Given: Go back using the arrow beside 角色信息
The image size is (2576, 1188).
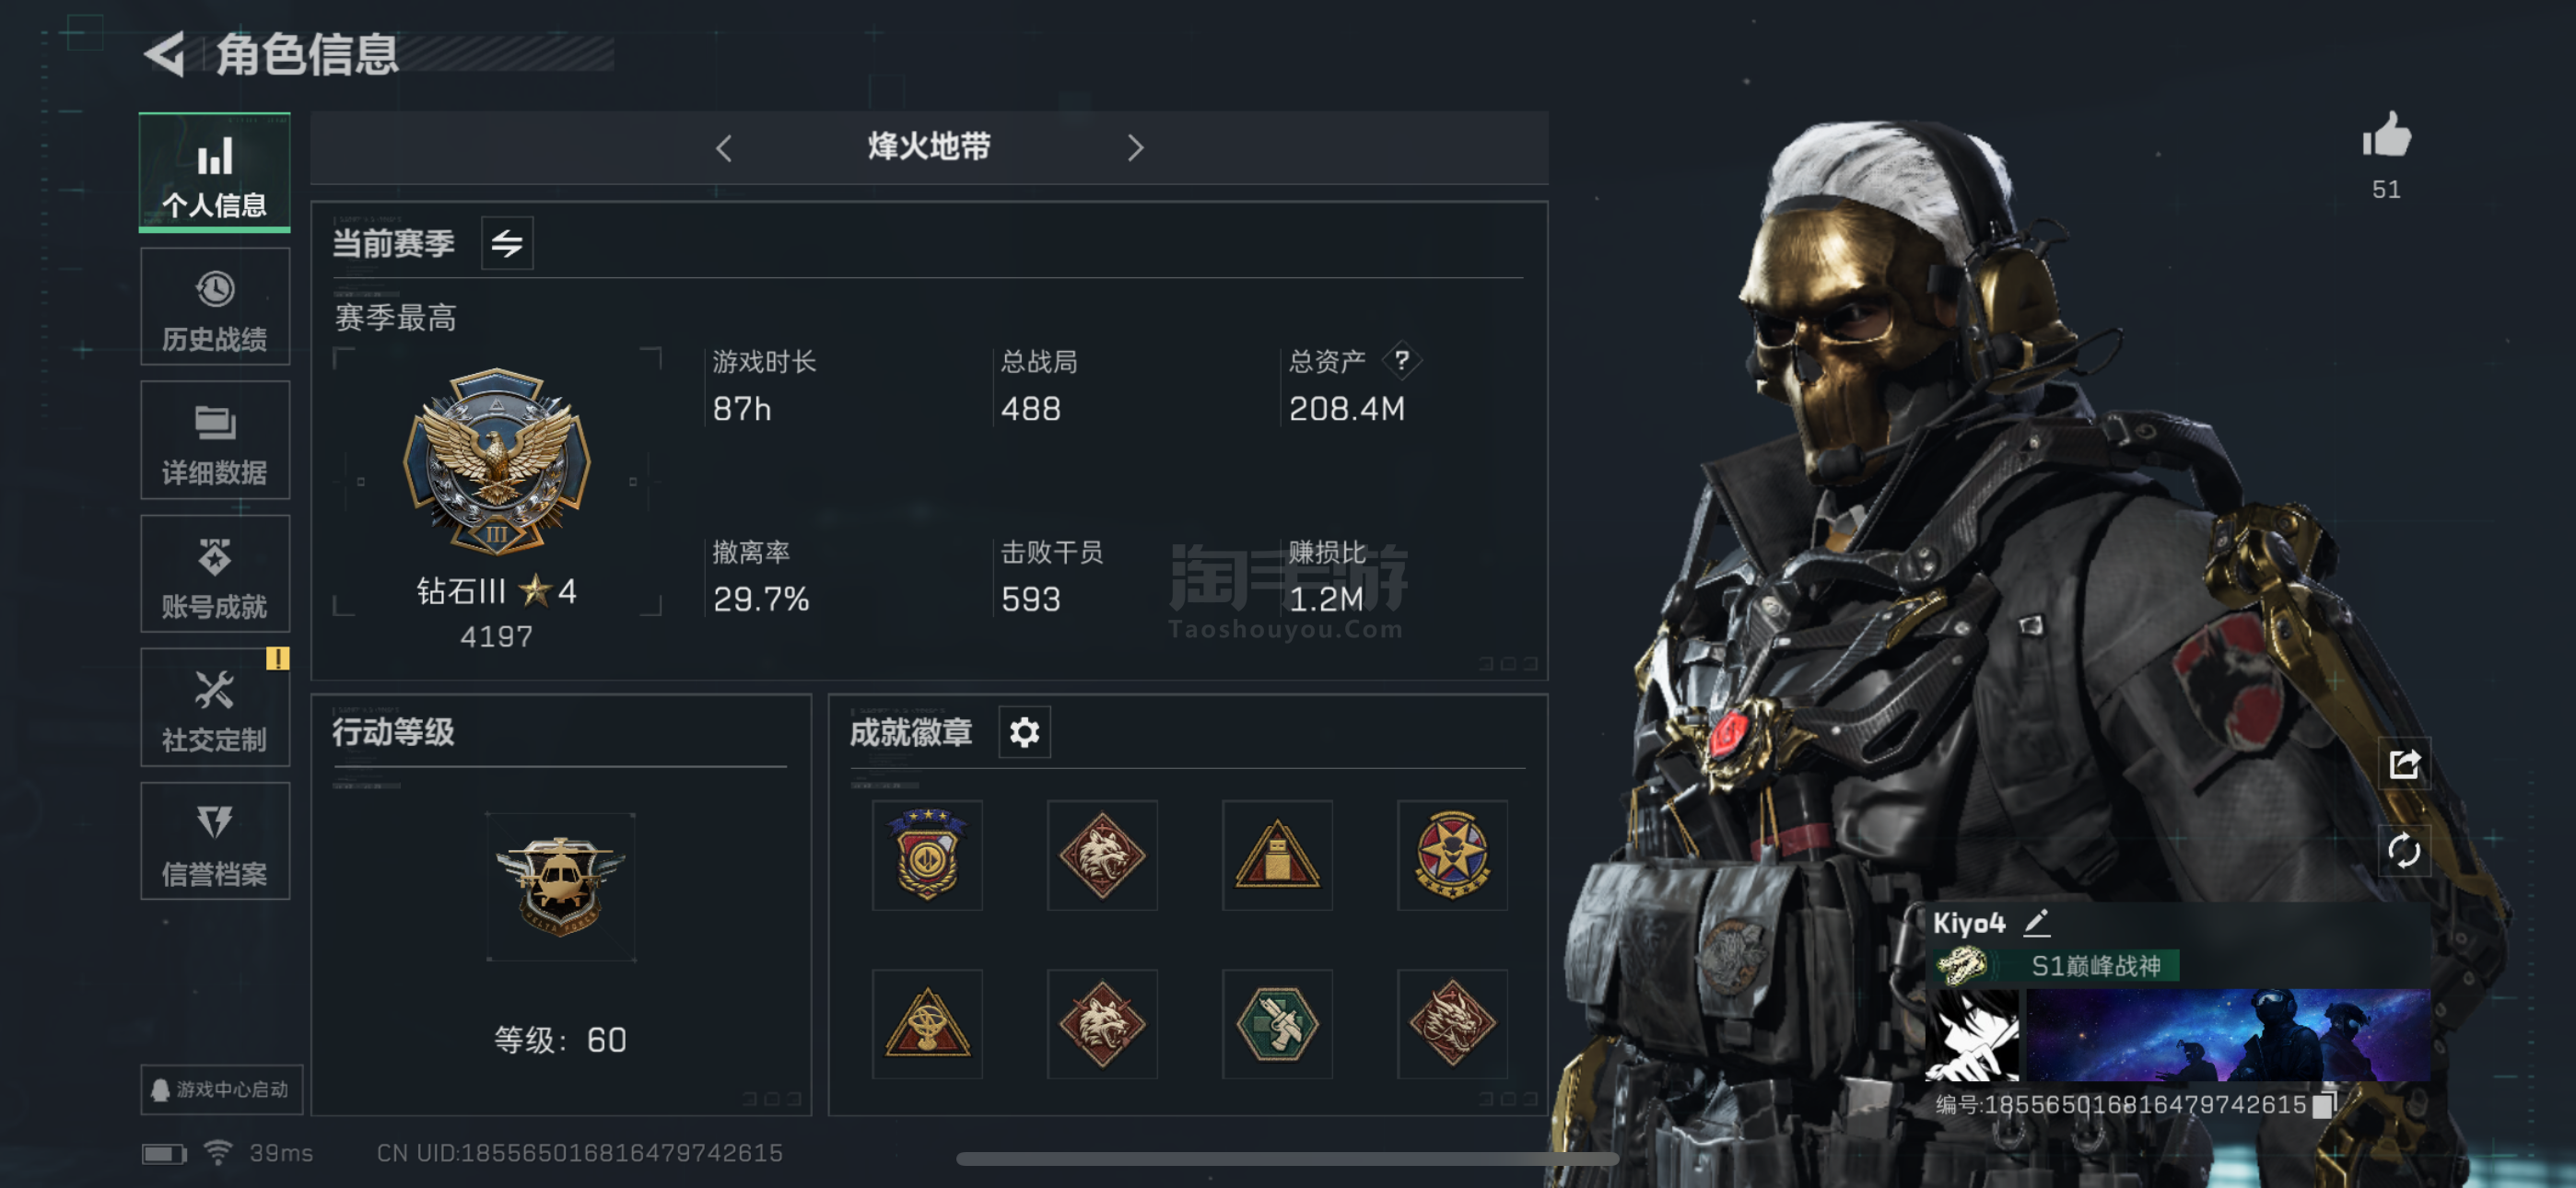Looking at the screenshot, I should pos(165,53).
